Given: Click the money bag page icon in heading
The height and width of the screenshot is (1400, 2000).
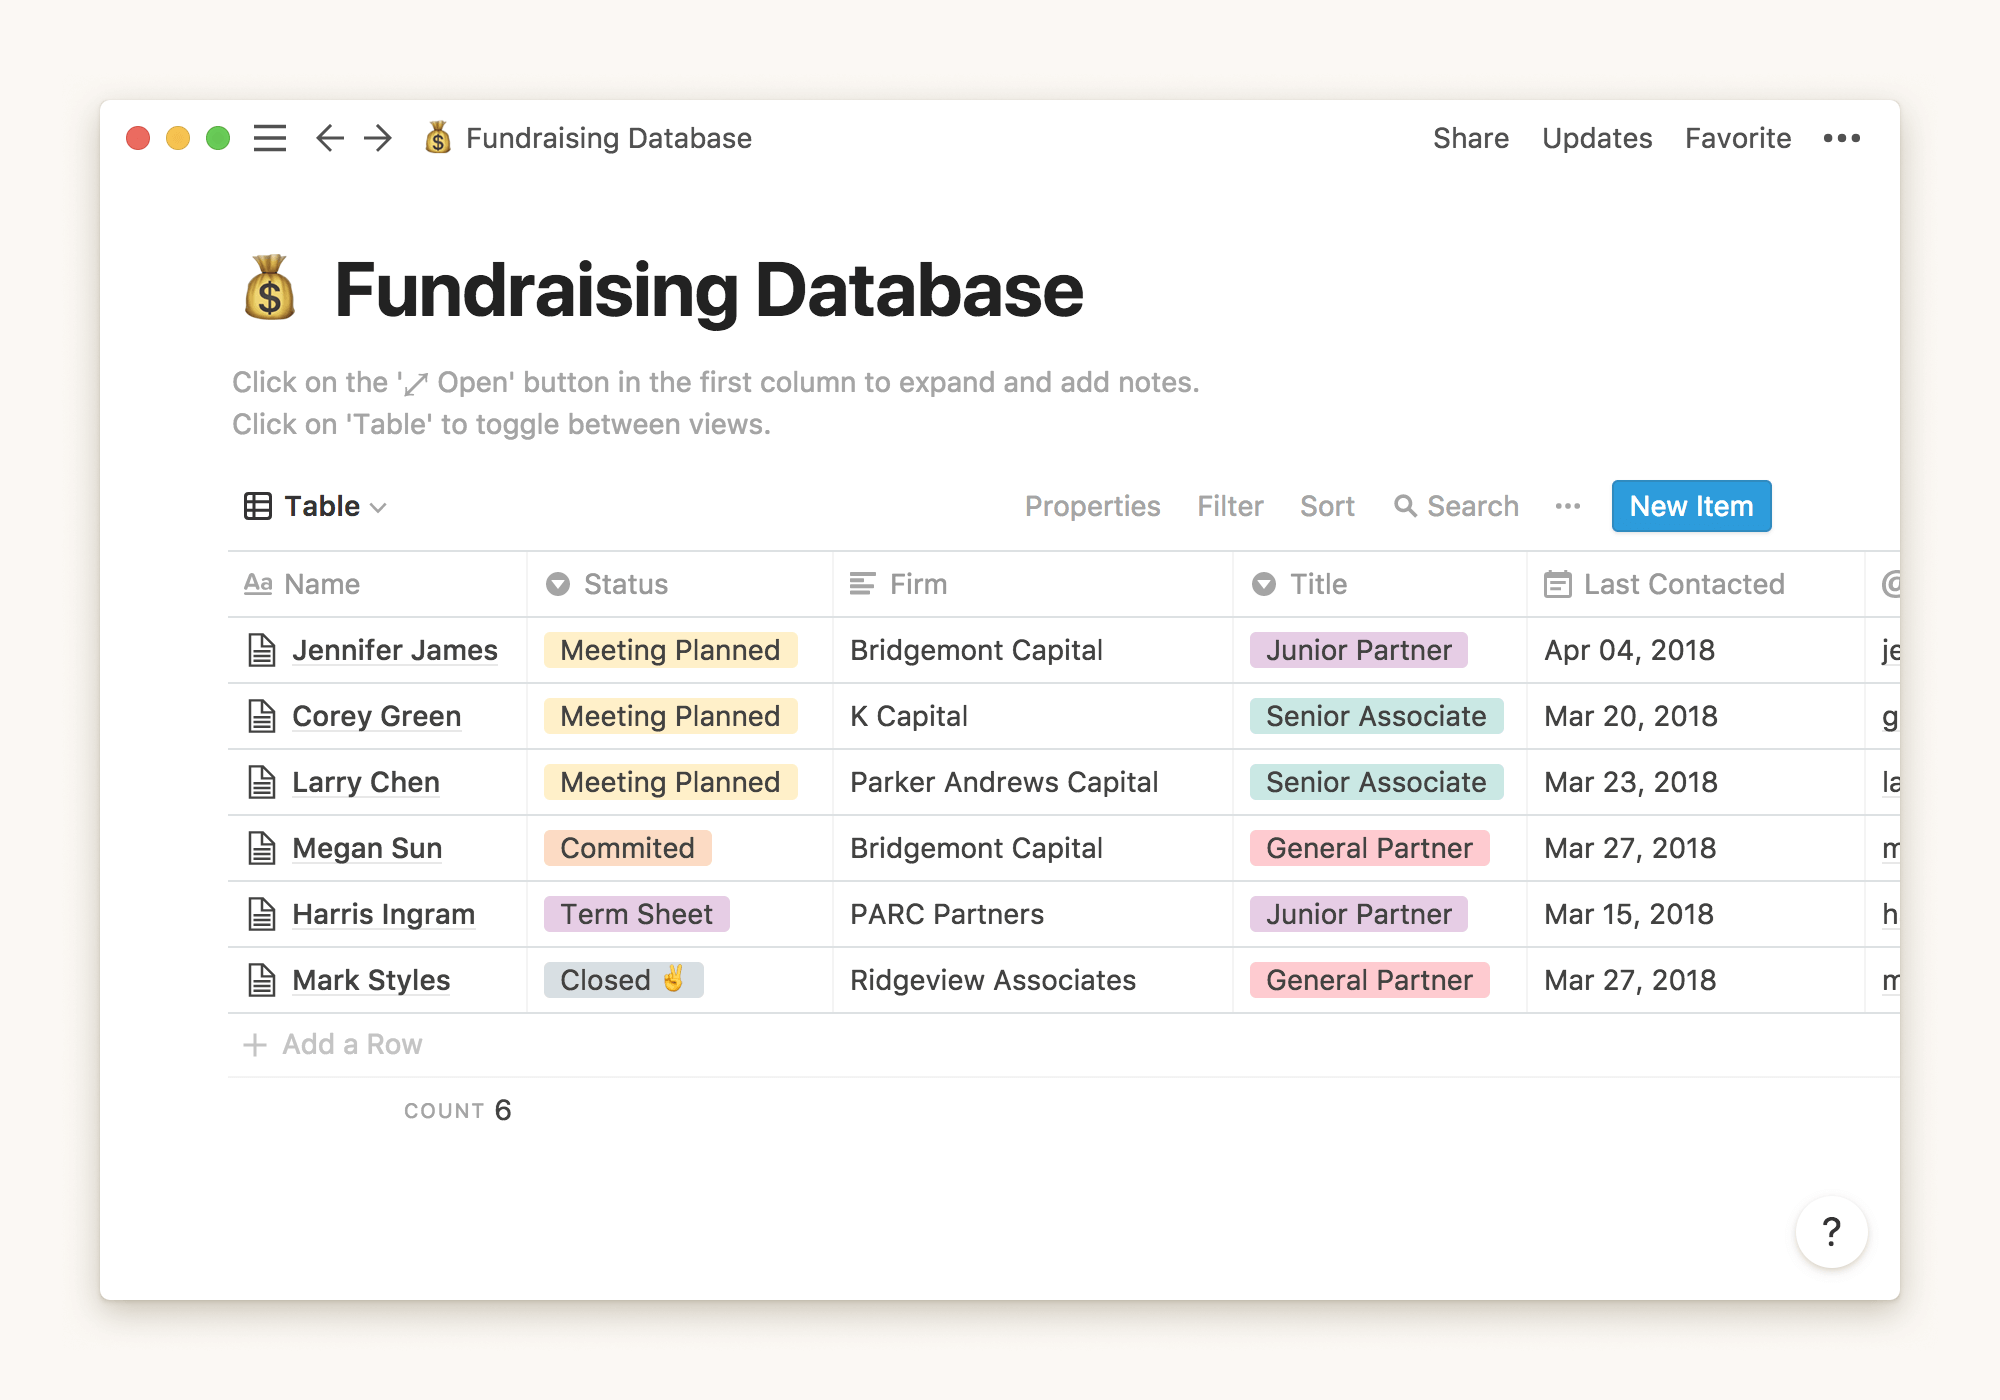Looking at the screenshot, I should pyautogui.click(x=270, y=289).
